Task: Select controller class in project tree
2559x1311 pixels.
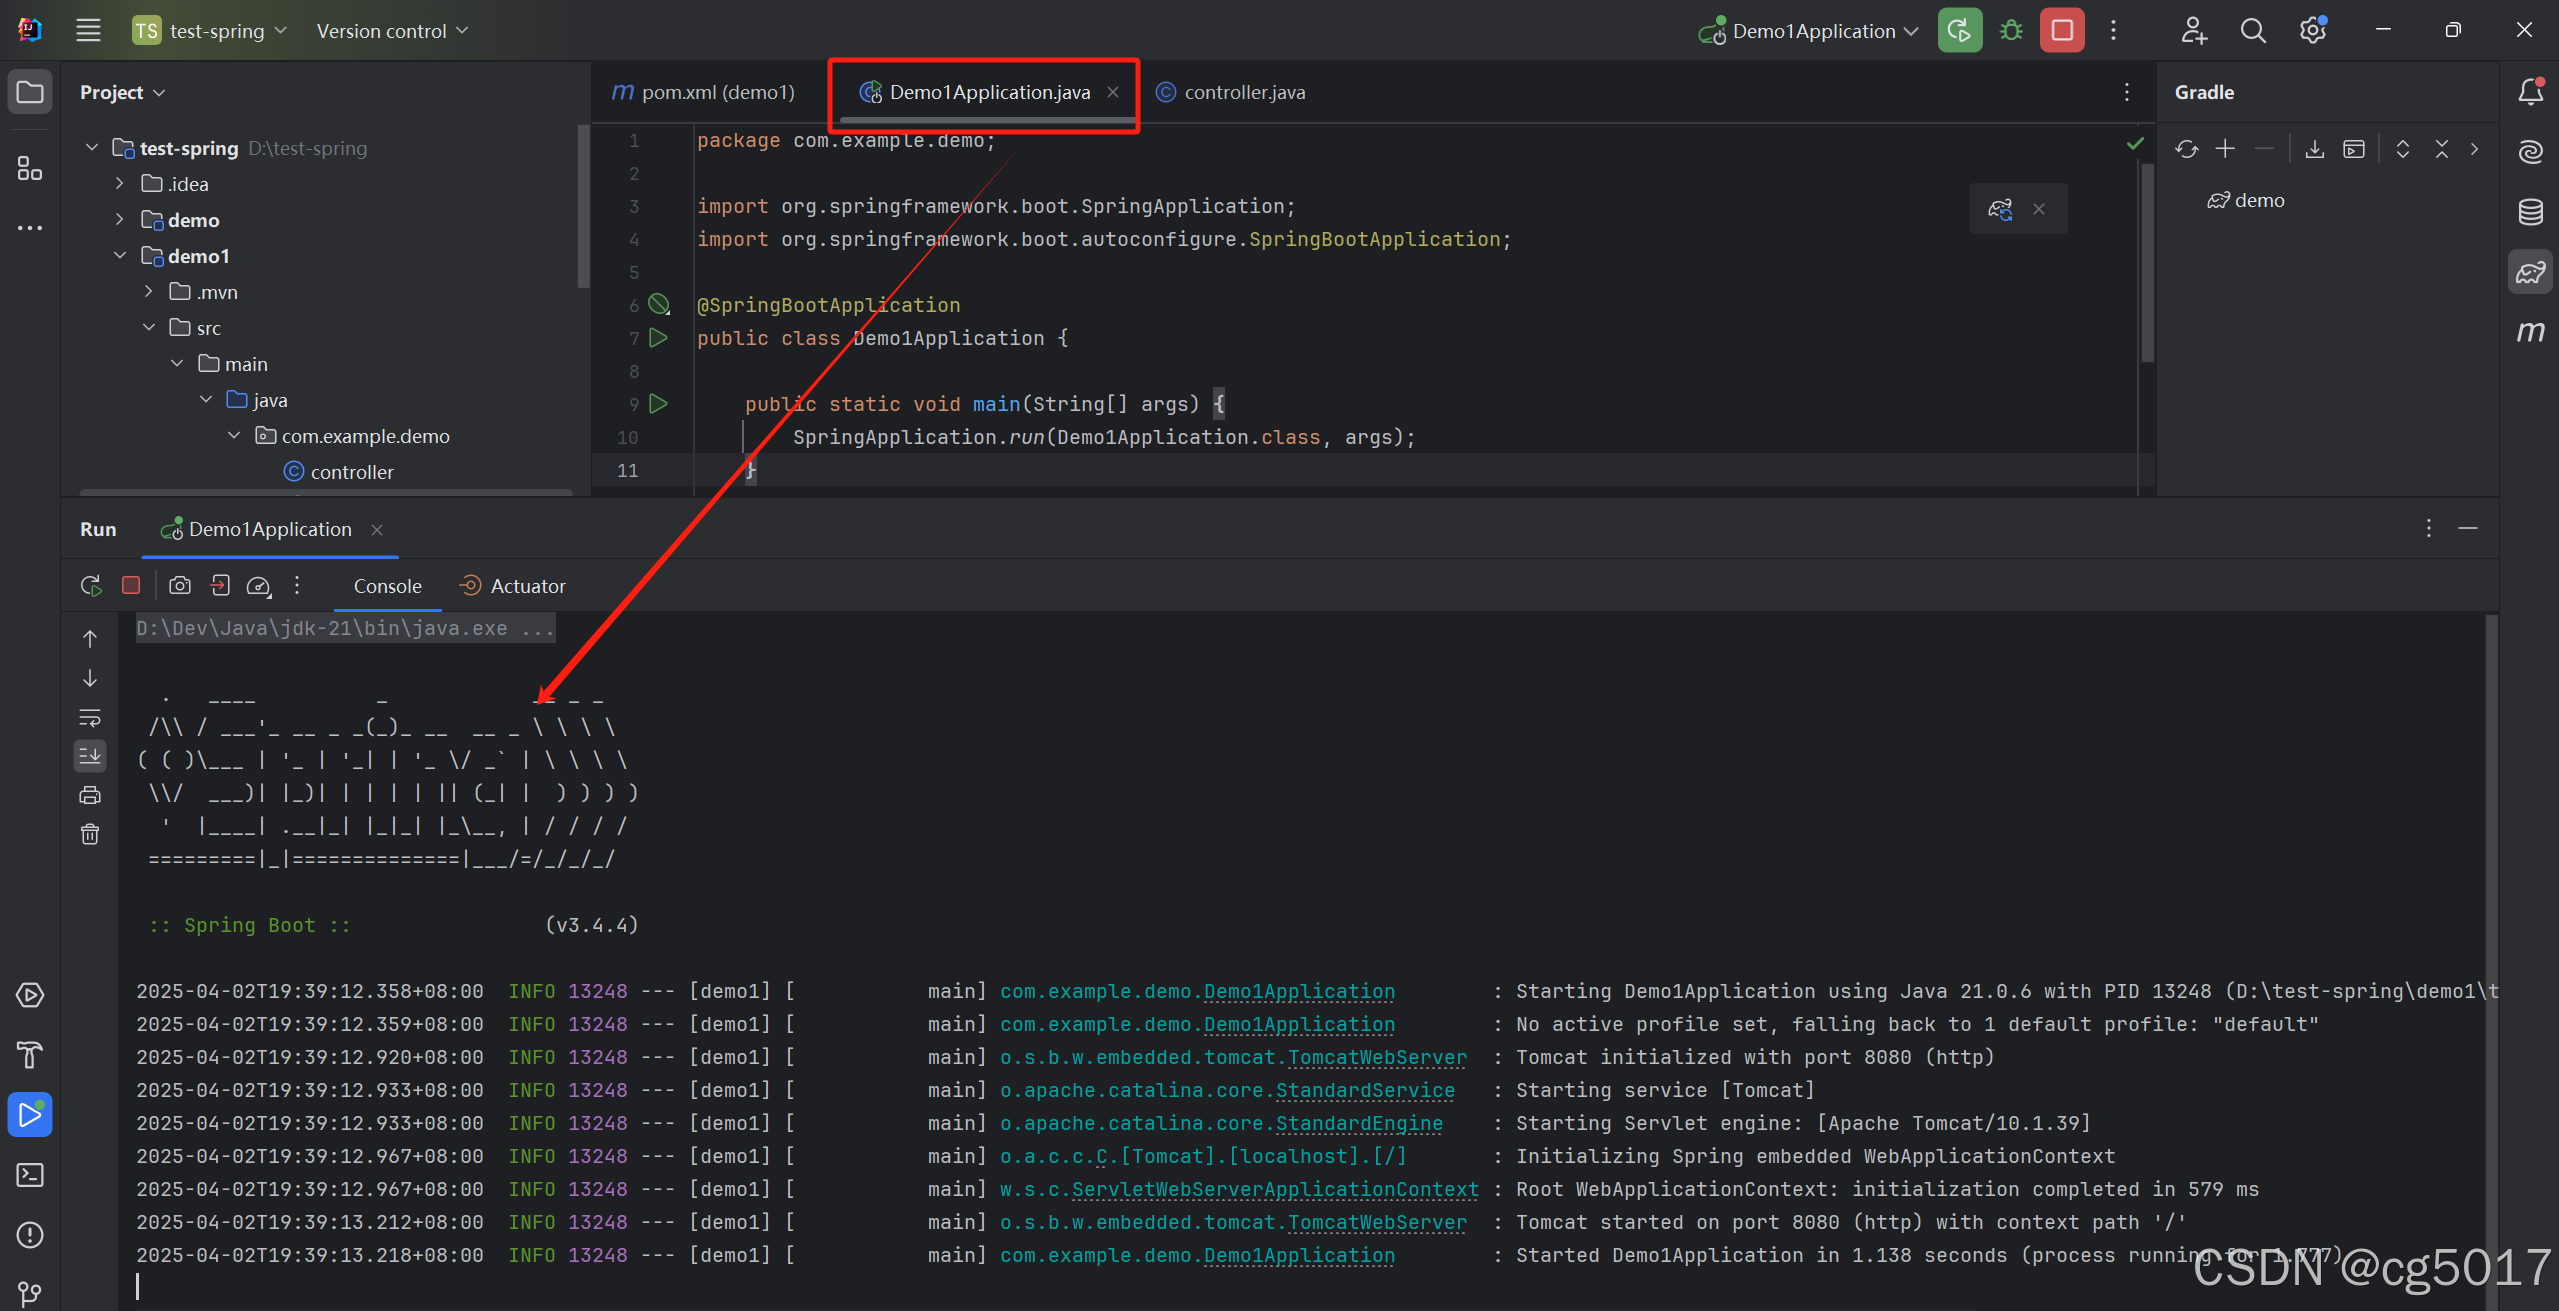Action: [x=351, y=472]
